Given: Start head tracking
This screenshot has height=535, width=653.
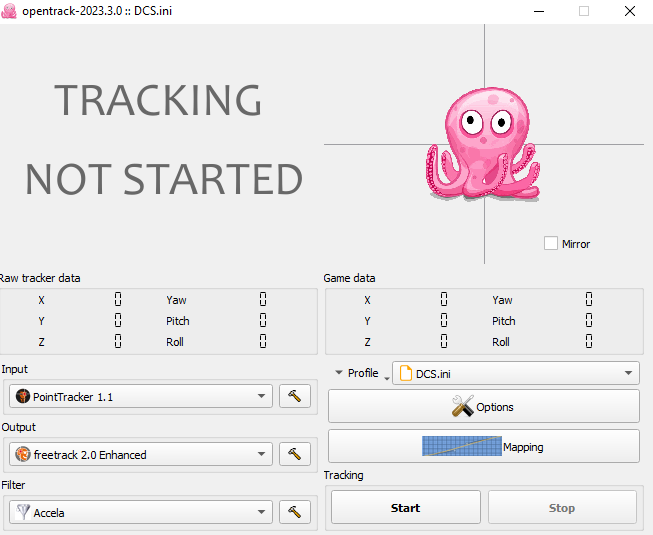Looking at the screenshot, I should point(406,507).
